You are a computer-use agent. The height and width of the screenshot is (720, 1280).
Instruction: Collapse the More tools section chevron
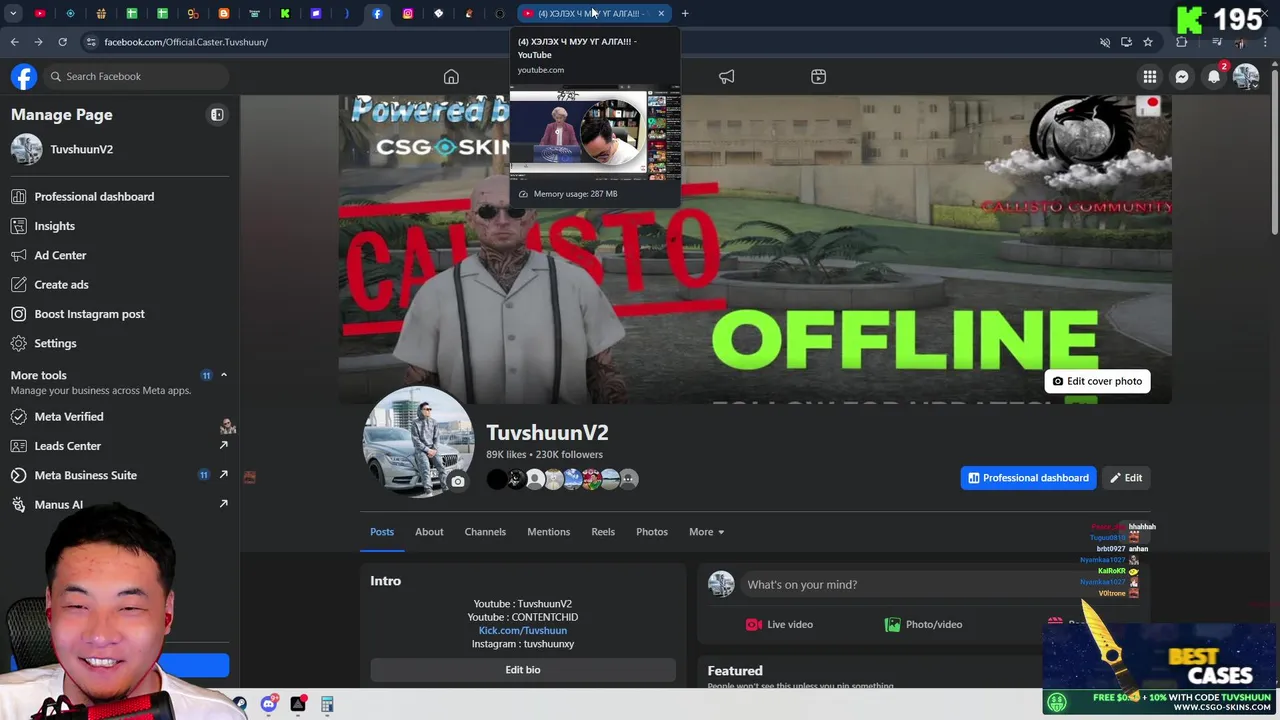(x=224, y=375)
